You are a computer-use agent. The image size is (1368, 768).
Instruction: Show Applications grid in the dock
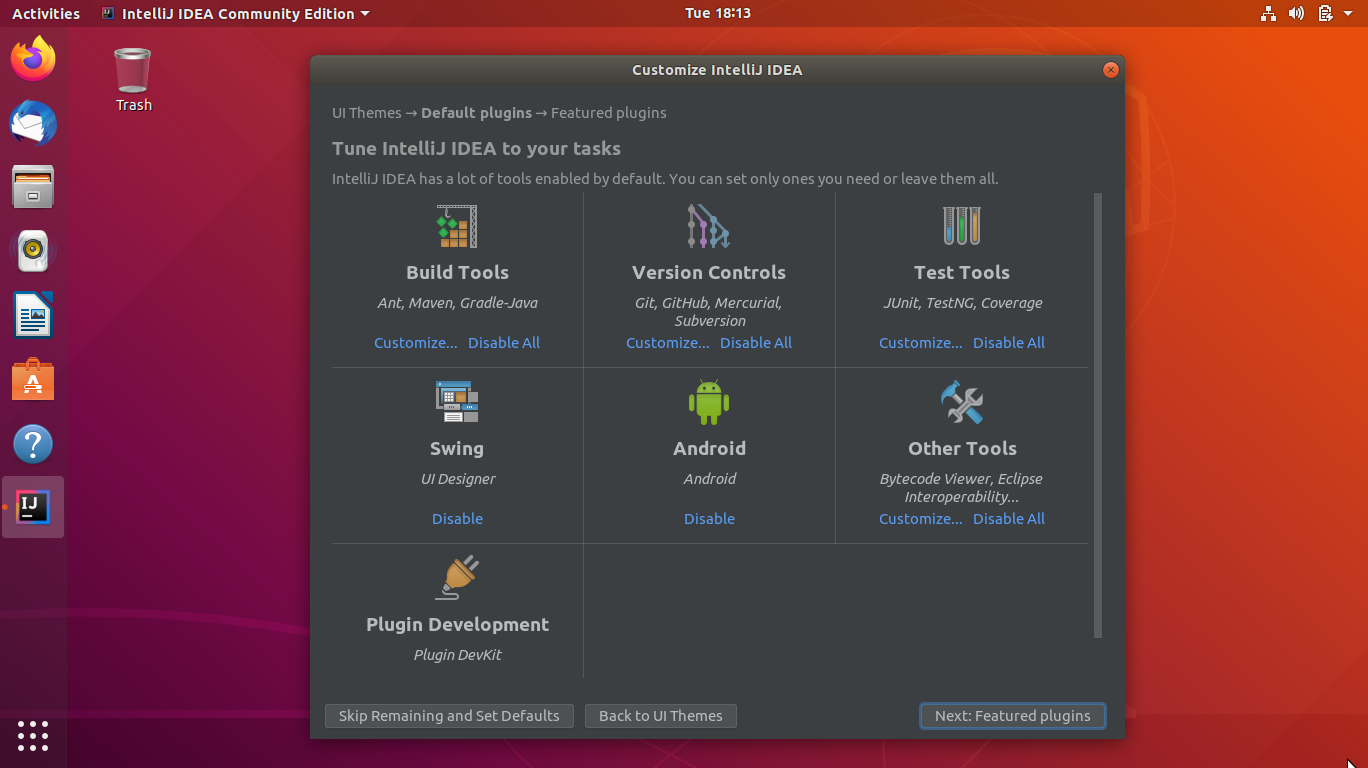pos(33,735)
